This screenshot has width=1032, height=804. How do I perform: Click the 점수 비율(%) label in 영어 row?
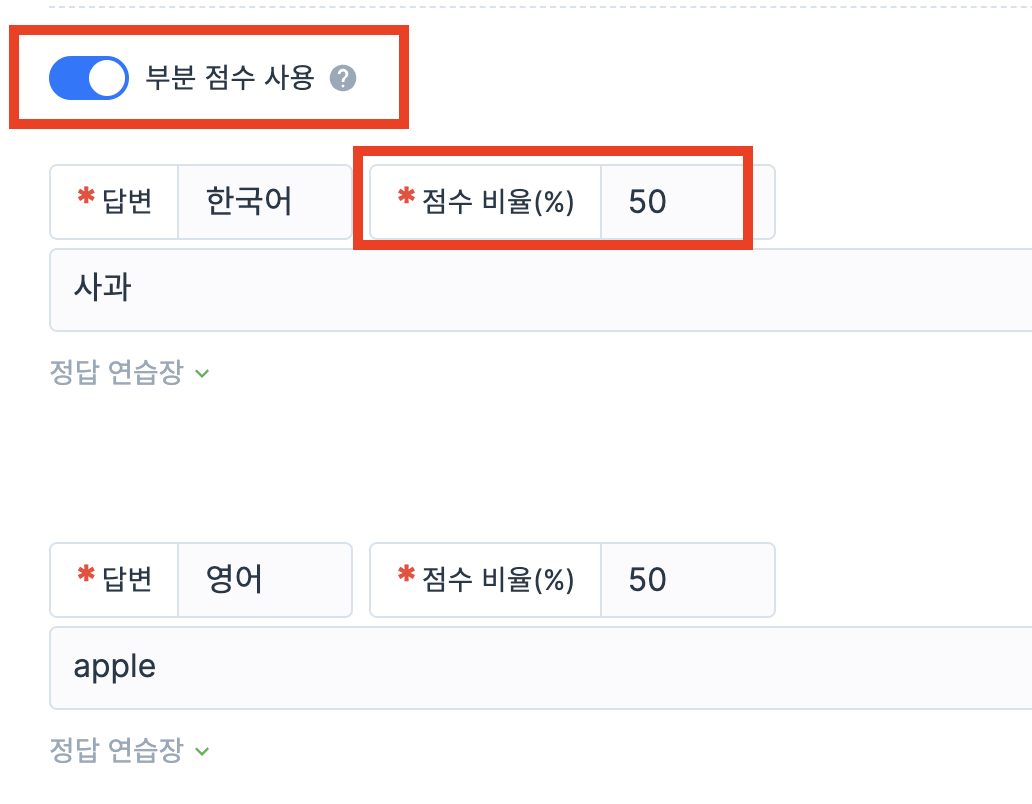[498, 580]
